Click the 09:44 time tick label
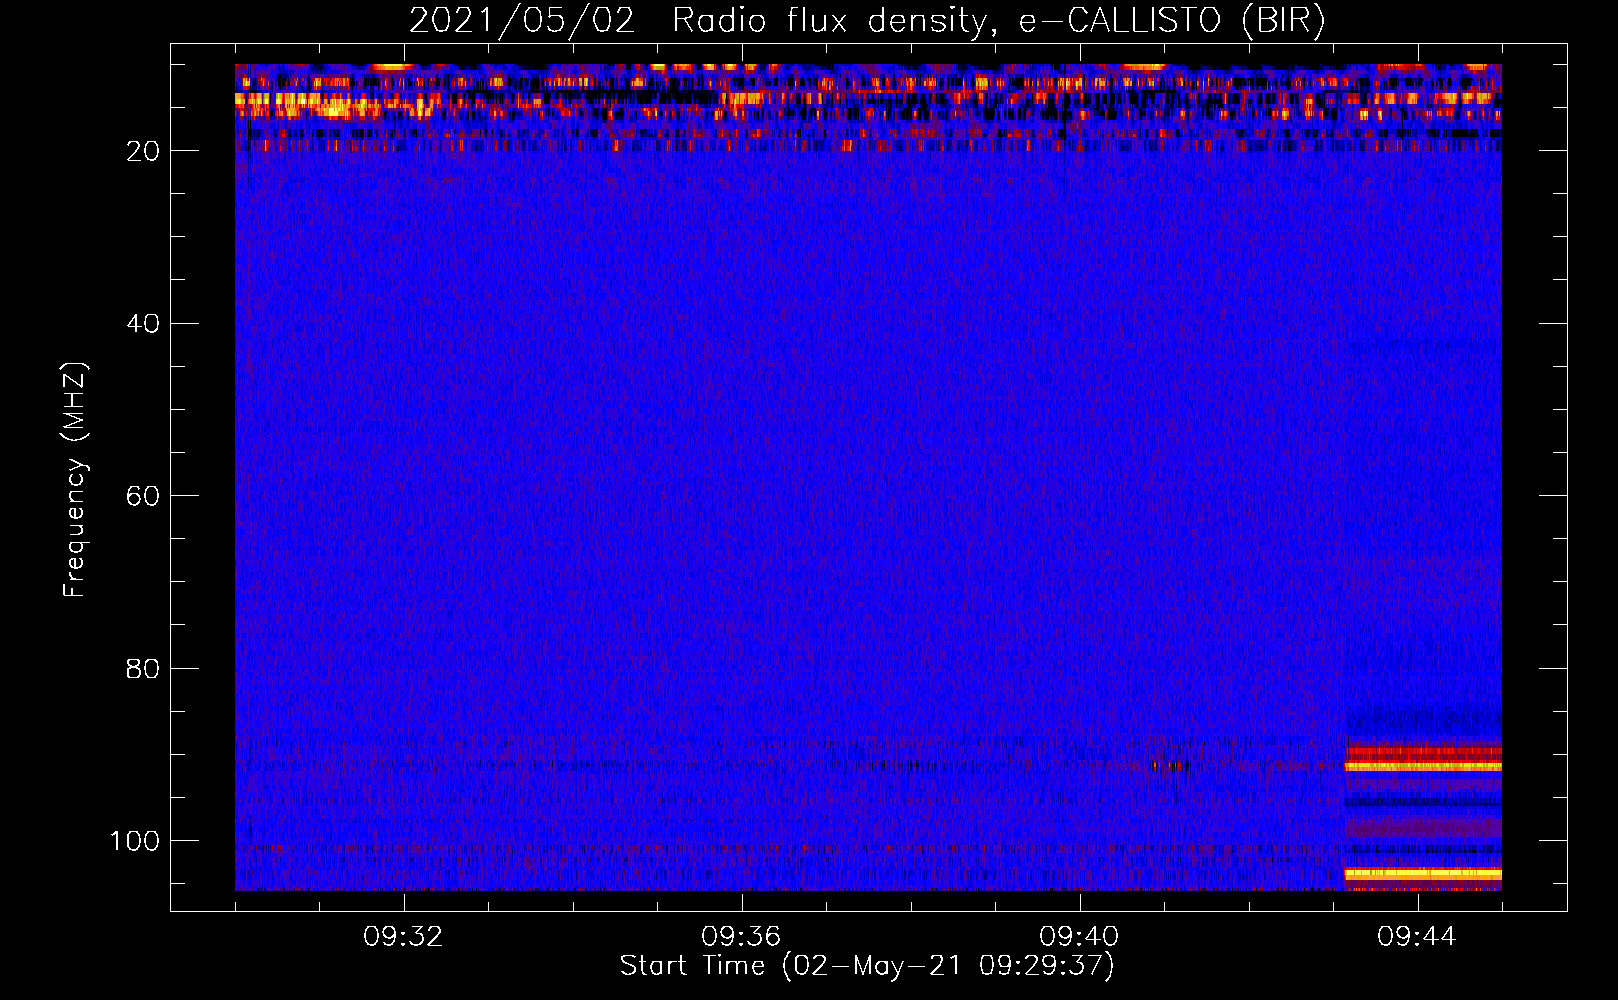Screen dimensions: 1618x1000 pos(1418,937)
